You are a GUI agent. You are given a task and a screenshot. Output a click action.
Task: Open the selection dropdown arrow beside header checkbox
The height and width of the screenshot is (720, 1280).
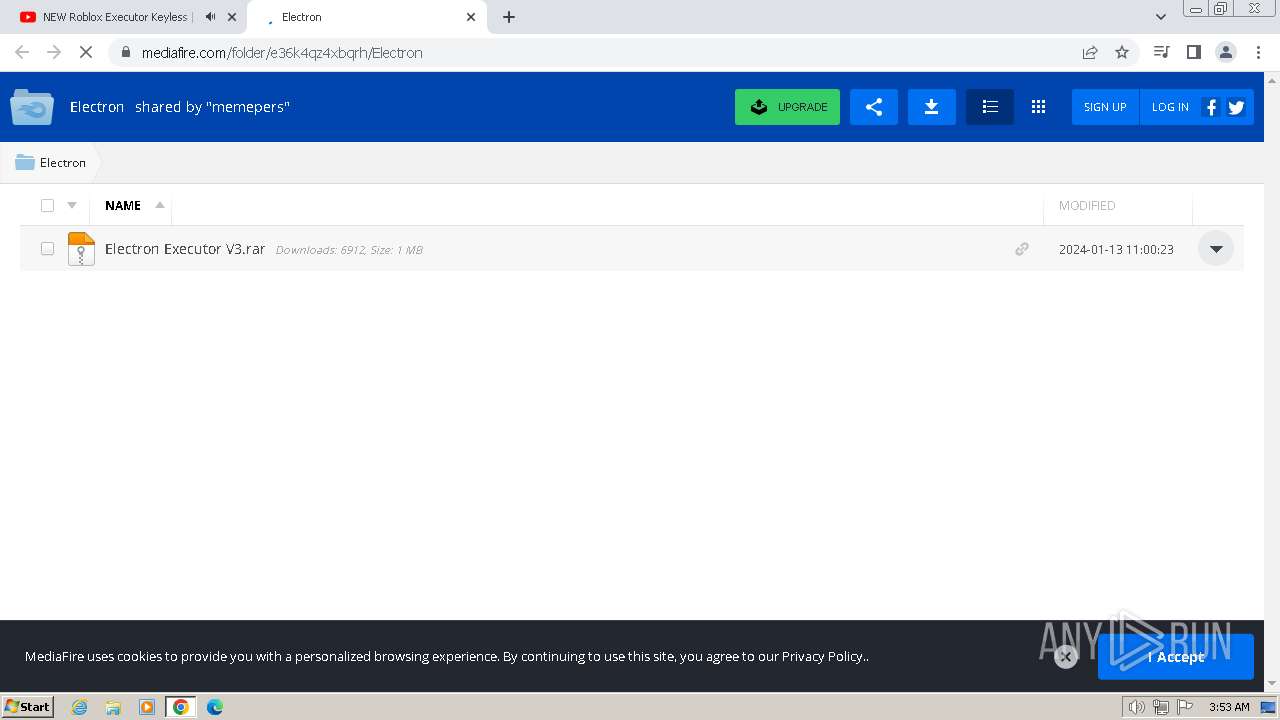pyautogui.click(x=72, y=205)
